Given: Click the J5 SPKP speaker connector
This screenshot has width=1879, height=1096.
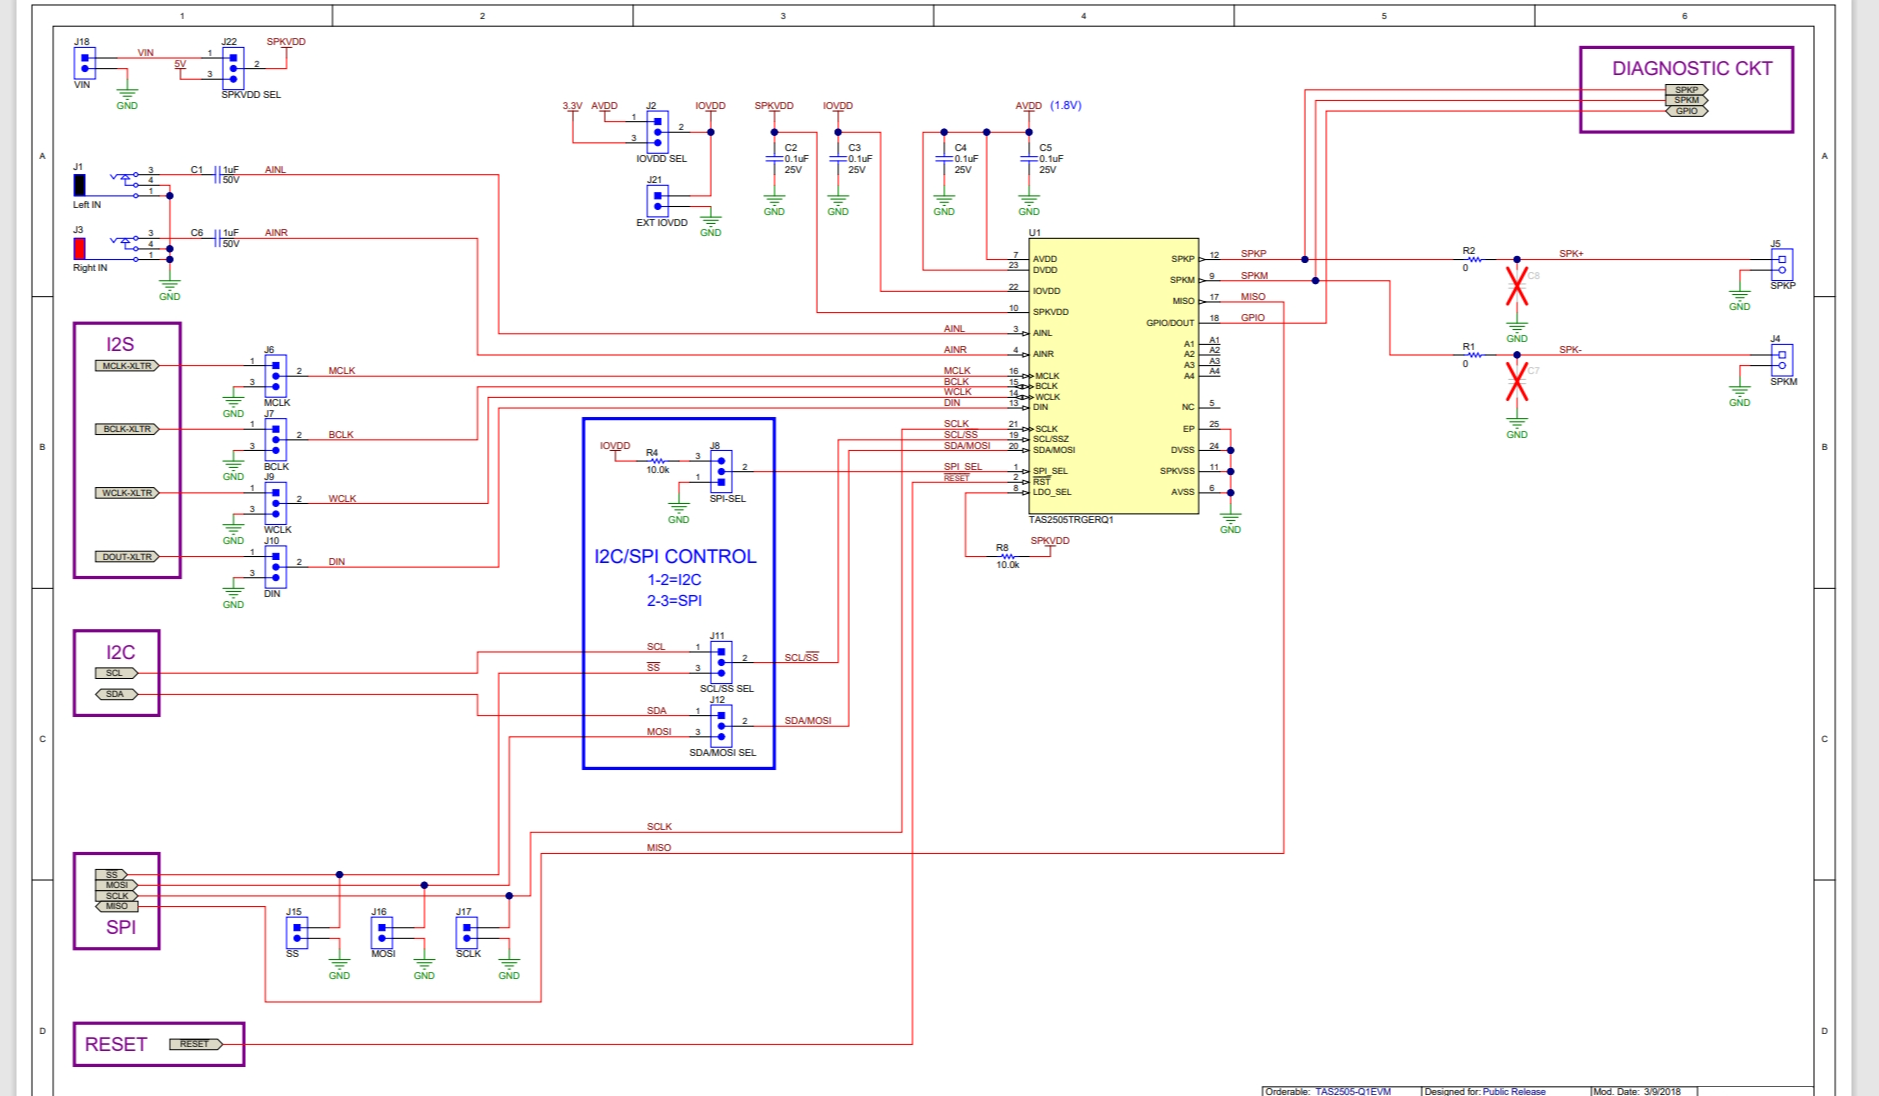Looking at the screenshot, I should point(1781,265).
